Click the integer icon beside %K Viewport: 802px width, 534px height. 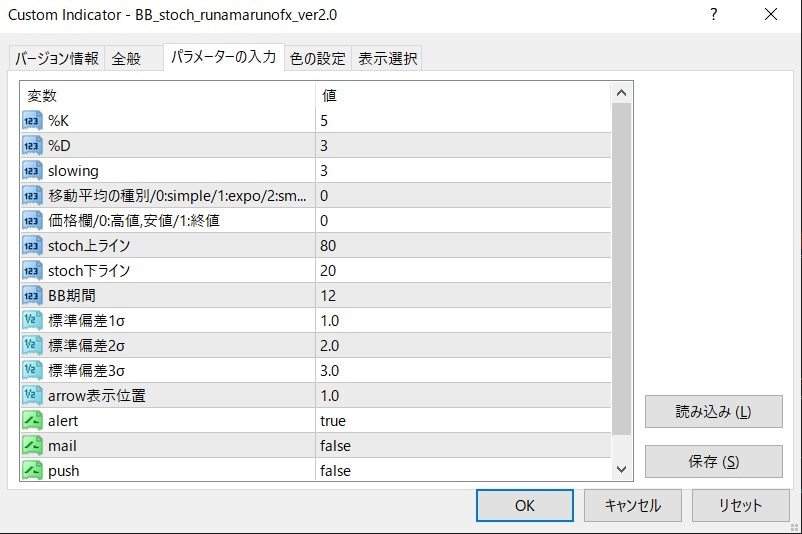tap(32, 121)
